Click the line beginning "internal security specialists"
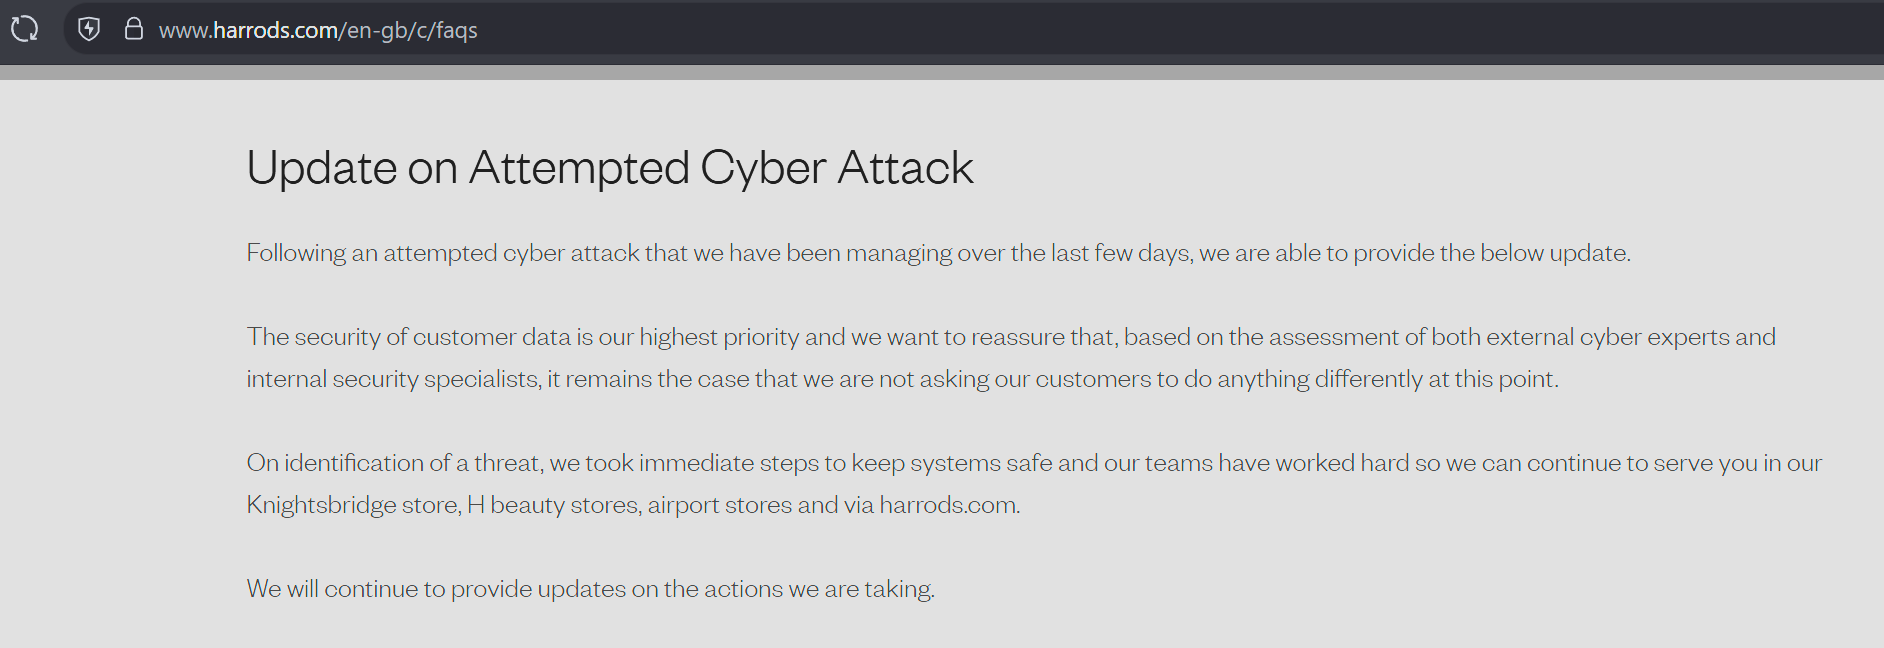The width and height of the screenshot is (1884, 648). pyautogui.click(x=392, y=379)
